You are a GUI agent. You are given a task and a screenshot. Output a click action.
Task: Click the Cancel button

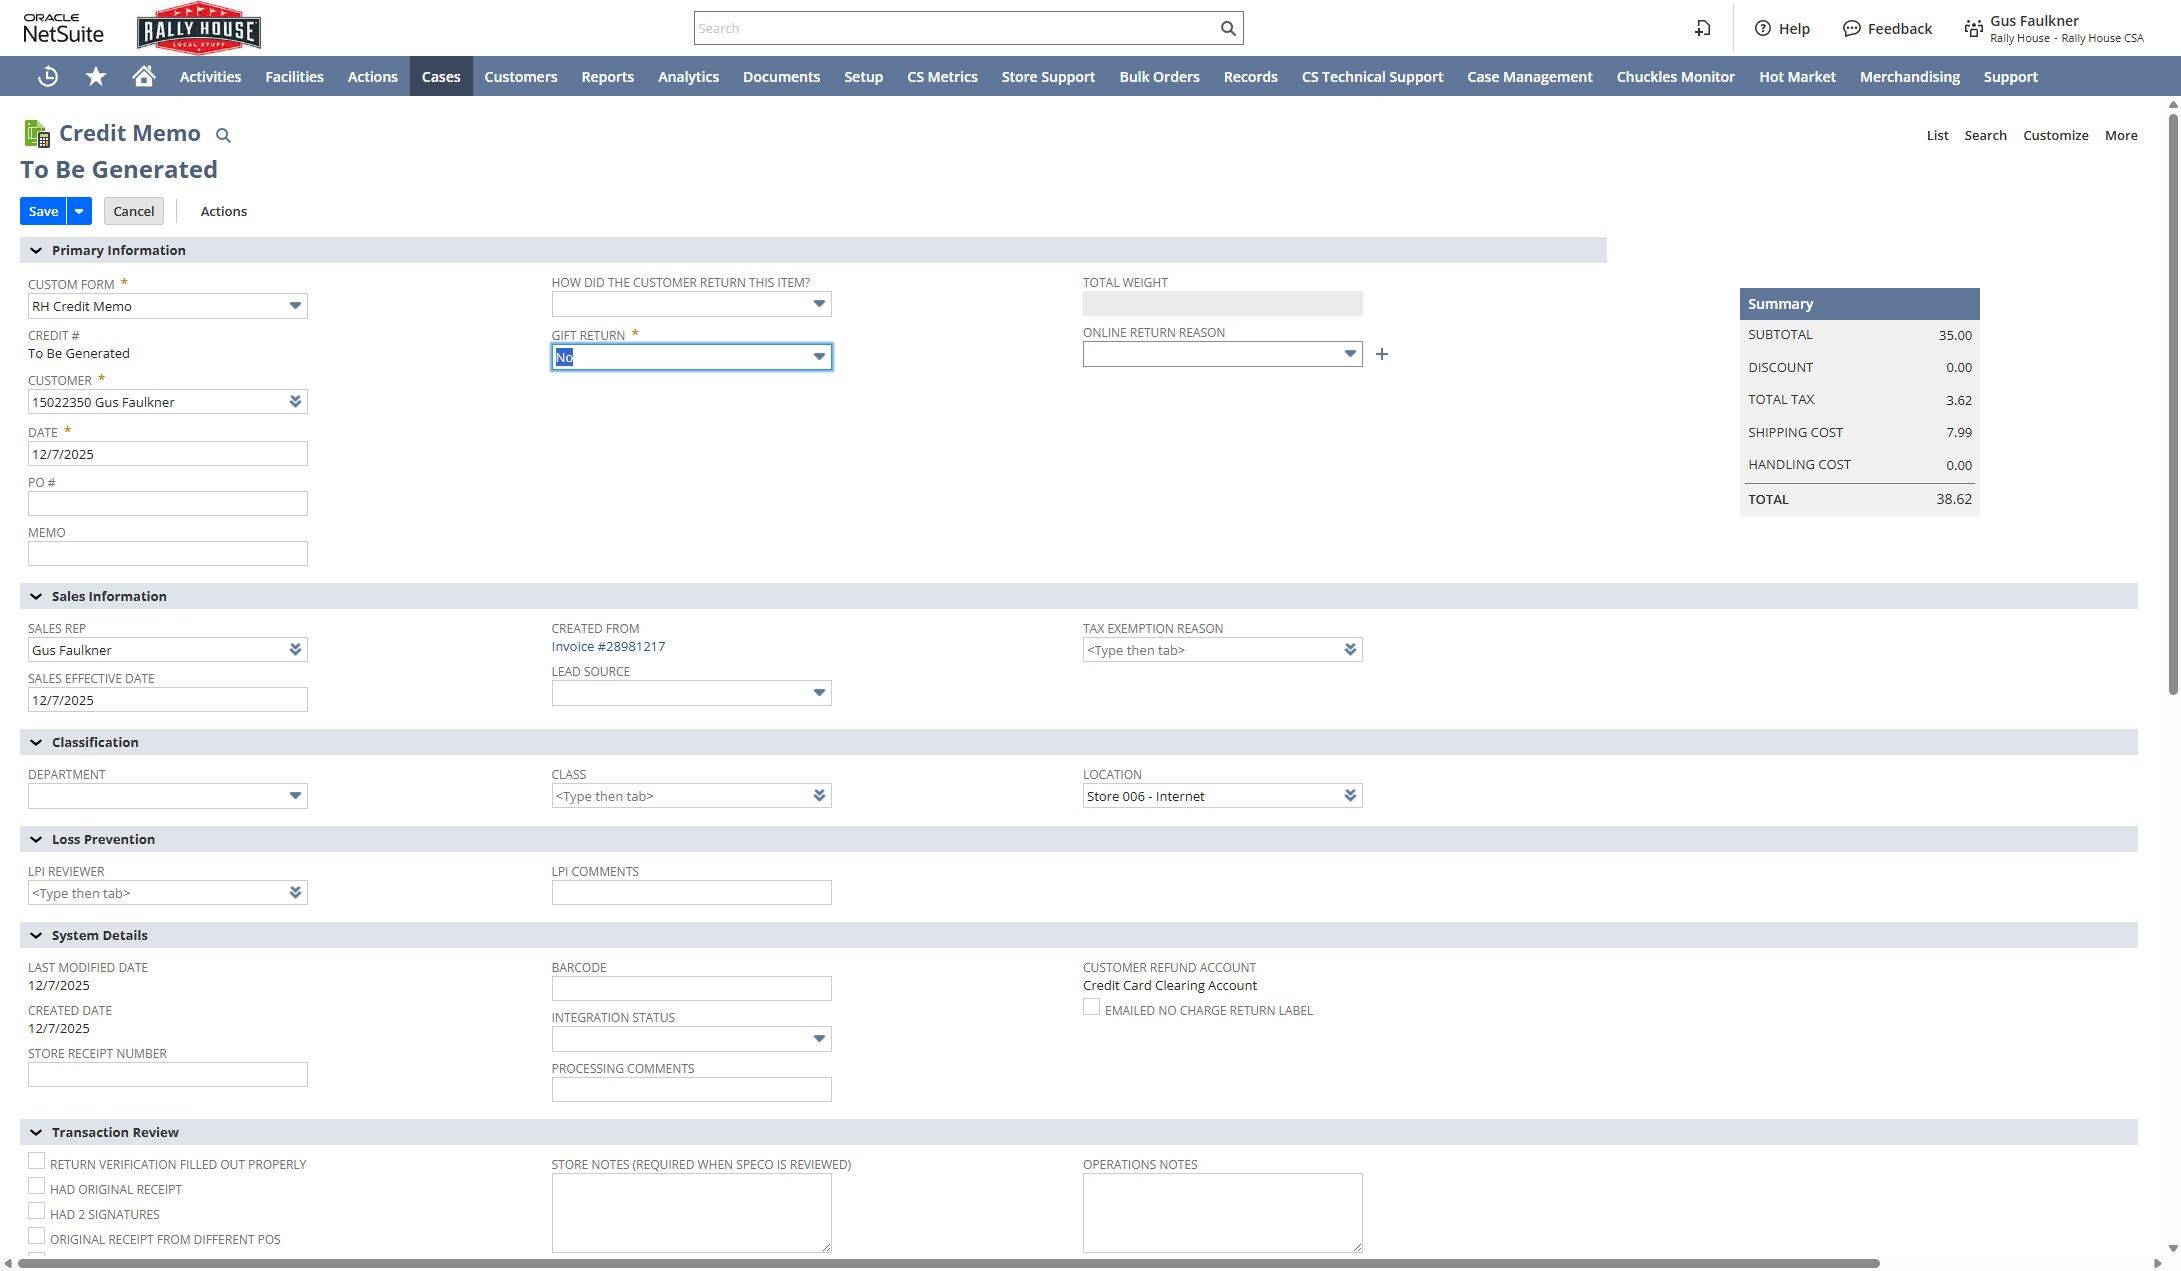point(134,211)
